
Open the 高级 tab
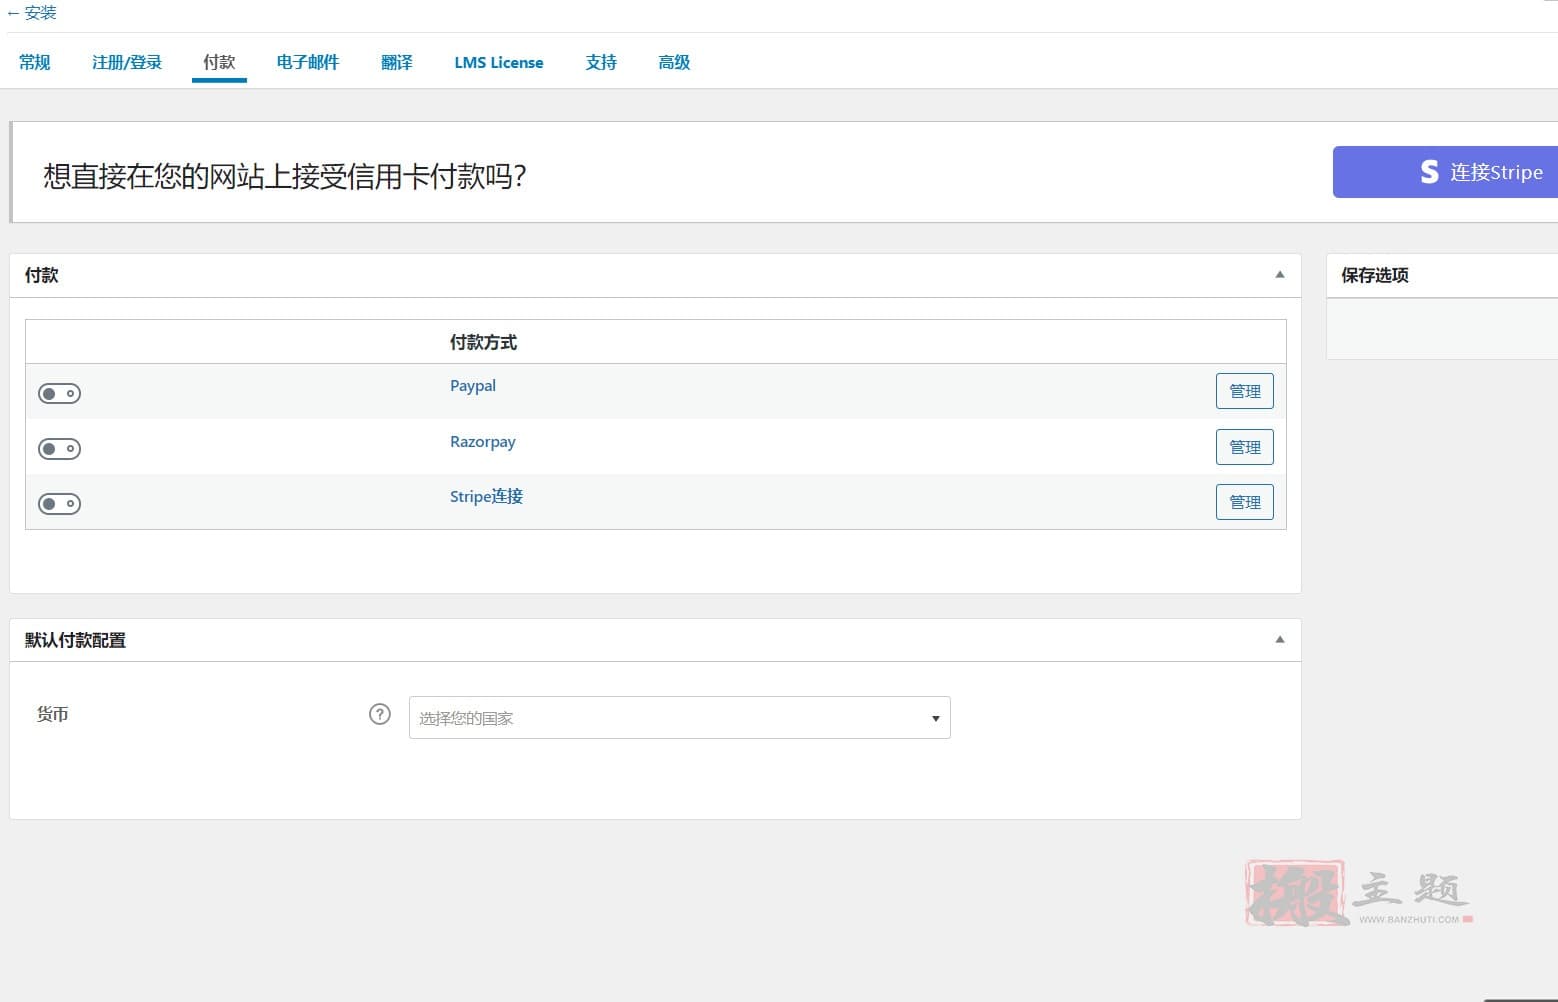pos(674,62)
